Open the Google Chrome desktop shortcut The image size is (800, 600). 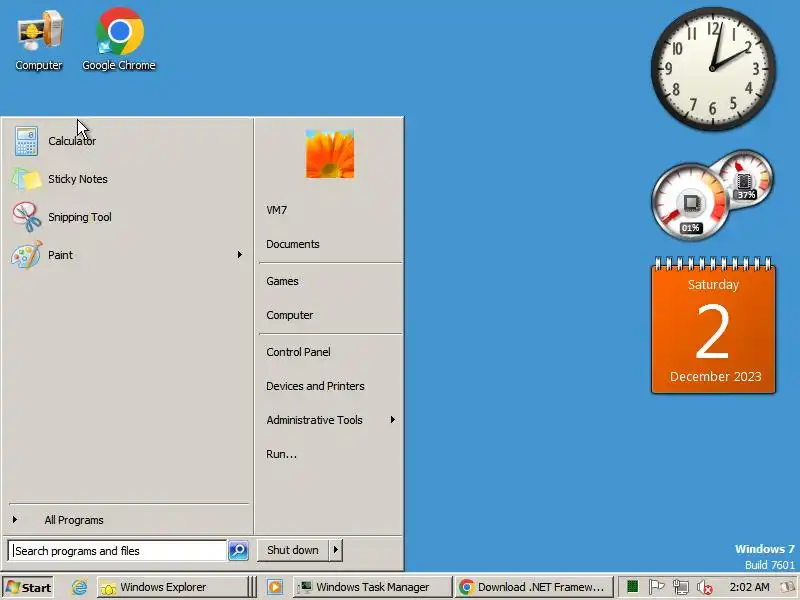[x=119, y=41]
